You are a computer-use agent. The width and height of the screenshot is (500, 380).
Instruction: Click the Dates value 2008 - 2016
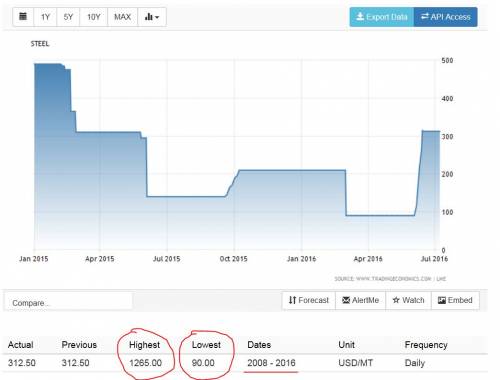pyautogui.click(x=271, y=363)
